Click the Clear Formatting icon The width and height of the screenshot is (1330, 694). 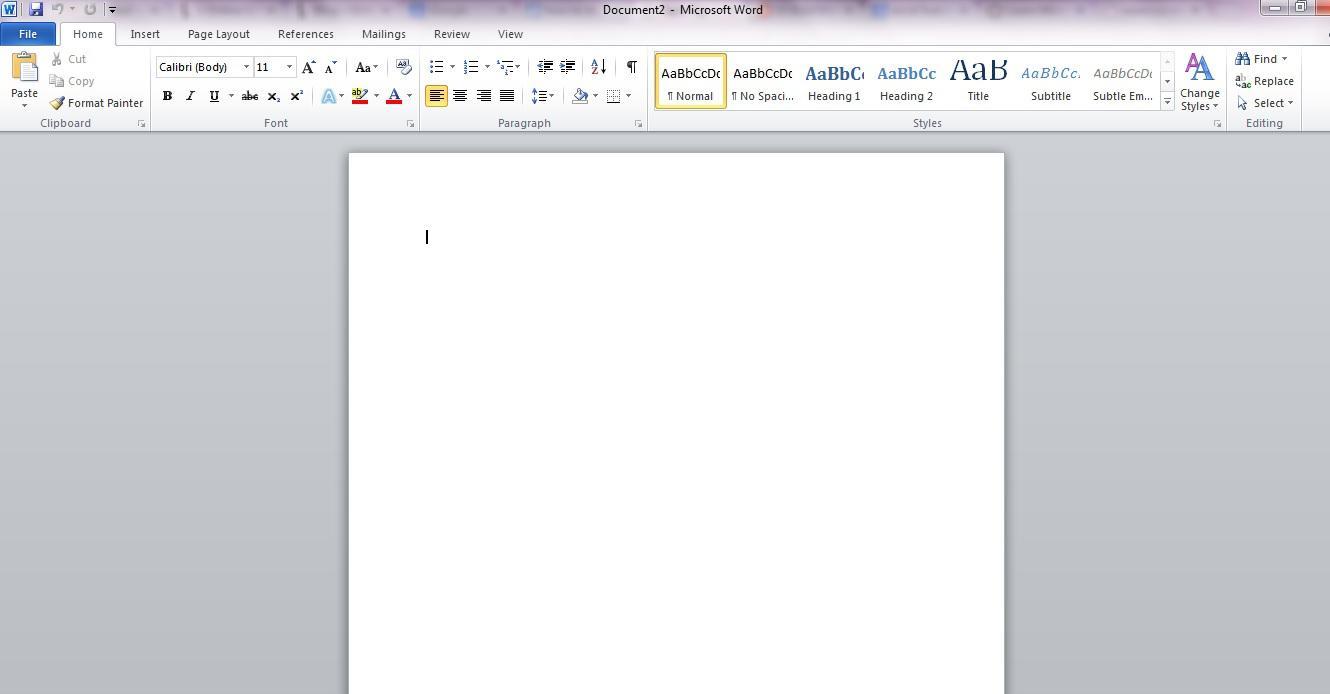click(x=403, y=67)
